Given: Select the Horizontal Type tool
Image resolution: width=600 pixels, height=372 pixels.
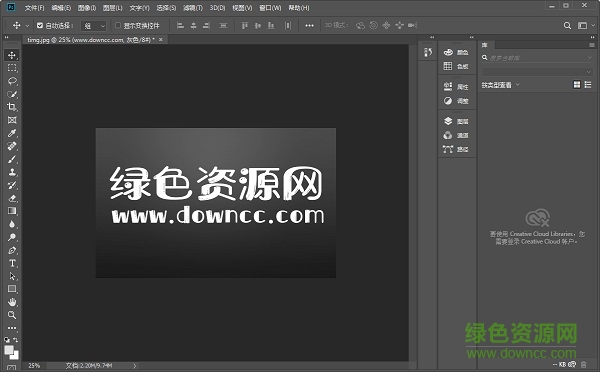Looking at the screenshot, I should click(12, 263).
